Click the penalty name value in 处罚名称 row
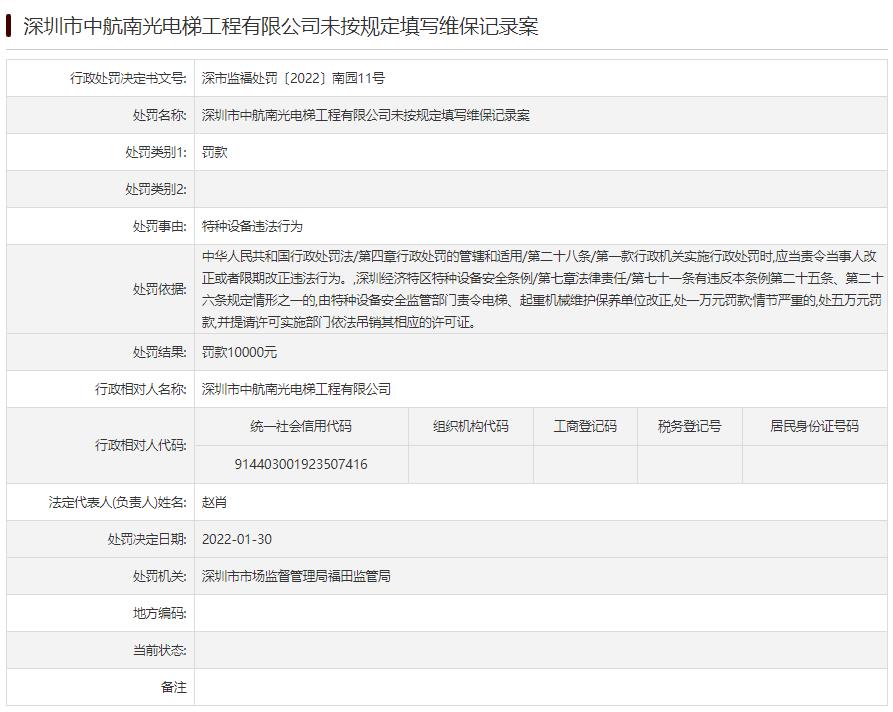Image resolution: width=893 pixels, height=712 pixels. point(366,115)
